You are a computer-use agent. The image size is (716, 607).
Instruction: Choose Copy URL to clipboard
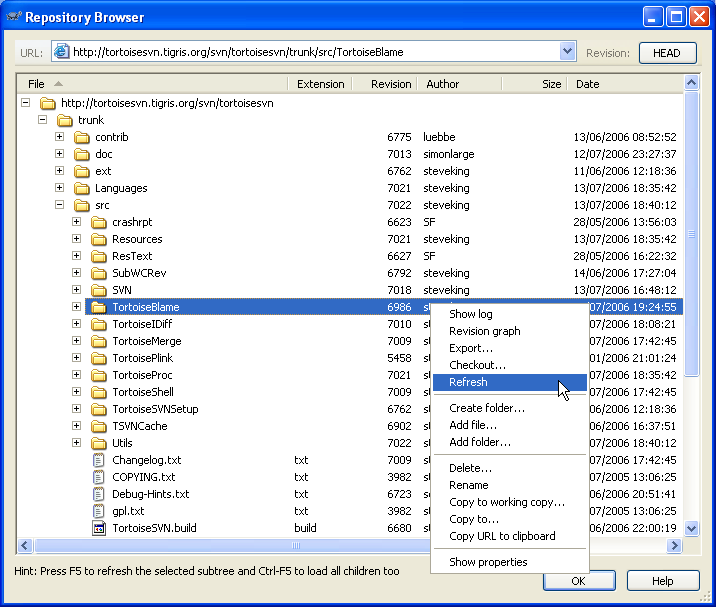[x=510, y=536]
